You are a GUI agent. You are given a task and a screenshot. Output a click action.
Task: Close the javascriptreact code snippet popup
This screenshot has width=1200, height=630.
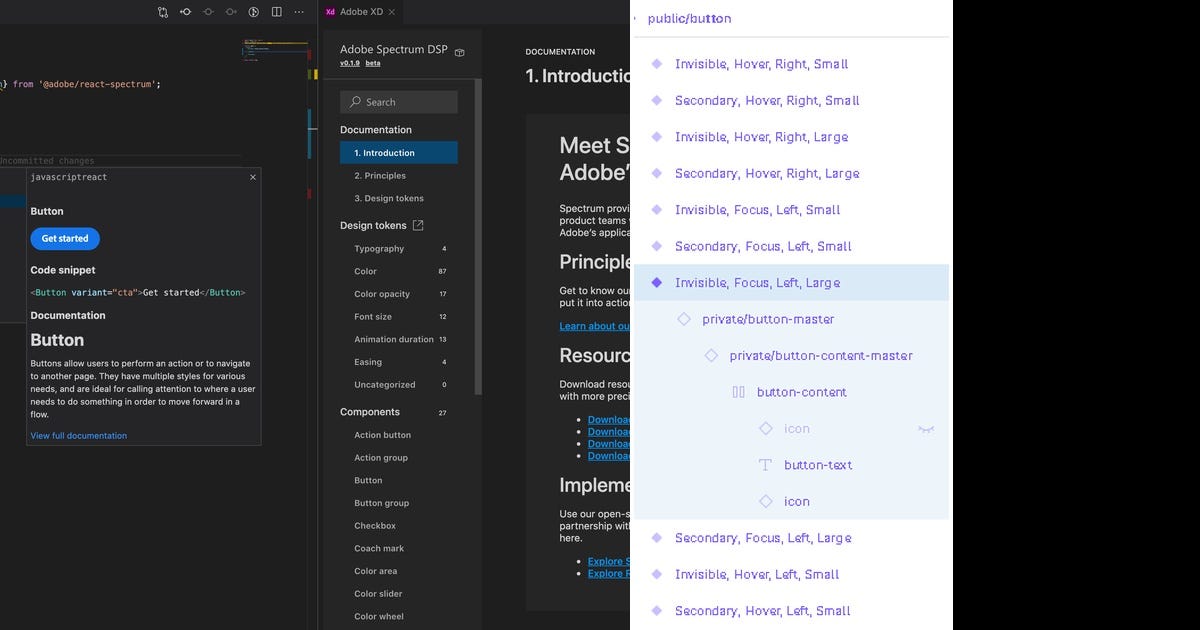pyautogui.click(x=251, y=177)
